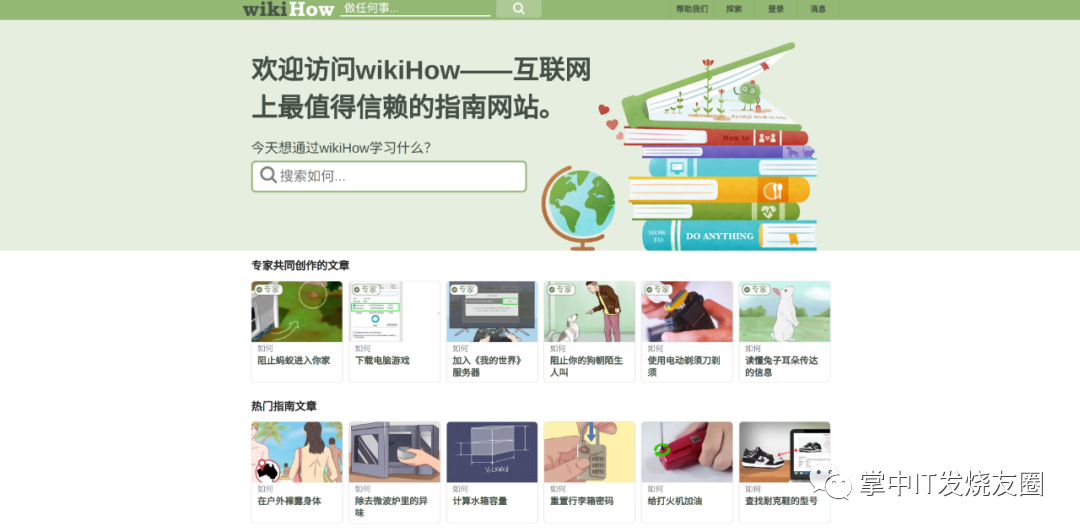1080x532 pixels.
Task: Open the 在户外裸露身体 article thumbnail
Action: pos(297,452)
